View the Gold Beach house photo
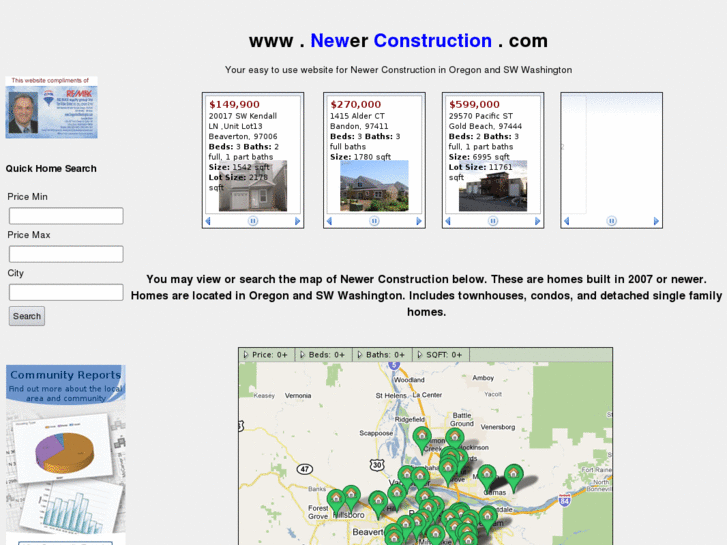Screen dimensions: 727x545 coord(493,186)
